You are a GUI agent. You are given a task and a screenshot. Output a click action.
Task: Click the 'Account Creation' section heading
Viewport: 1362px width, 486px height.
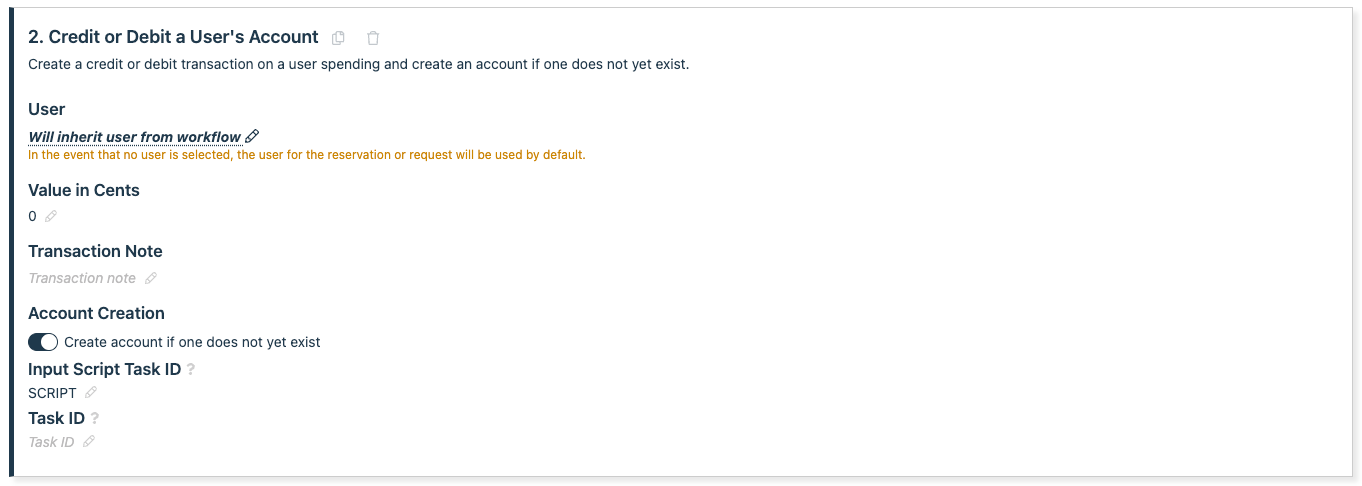(96, 313)
